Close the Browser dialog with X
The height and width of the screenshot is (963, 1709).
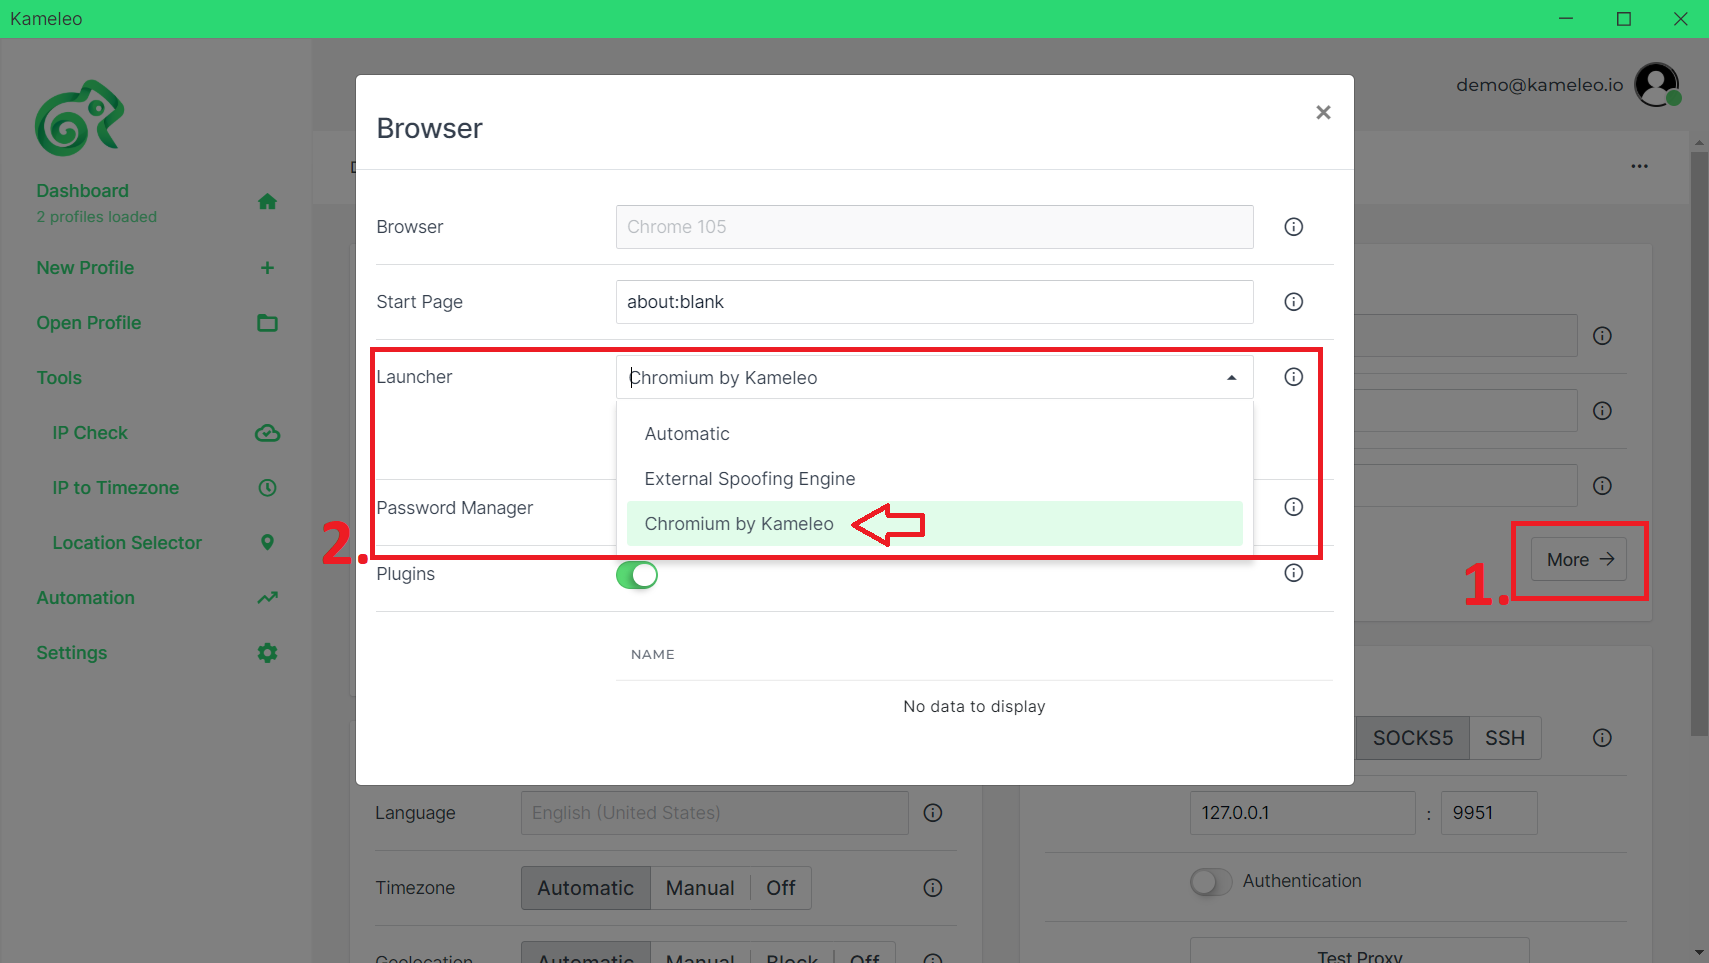coord(1323,112)
